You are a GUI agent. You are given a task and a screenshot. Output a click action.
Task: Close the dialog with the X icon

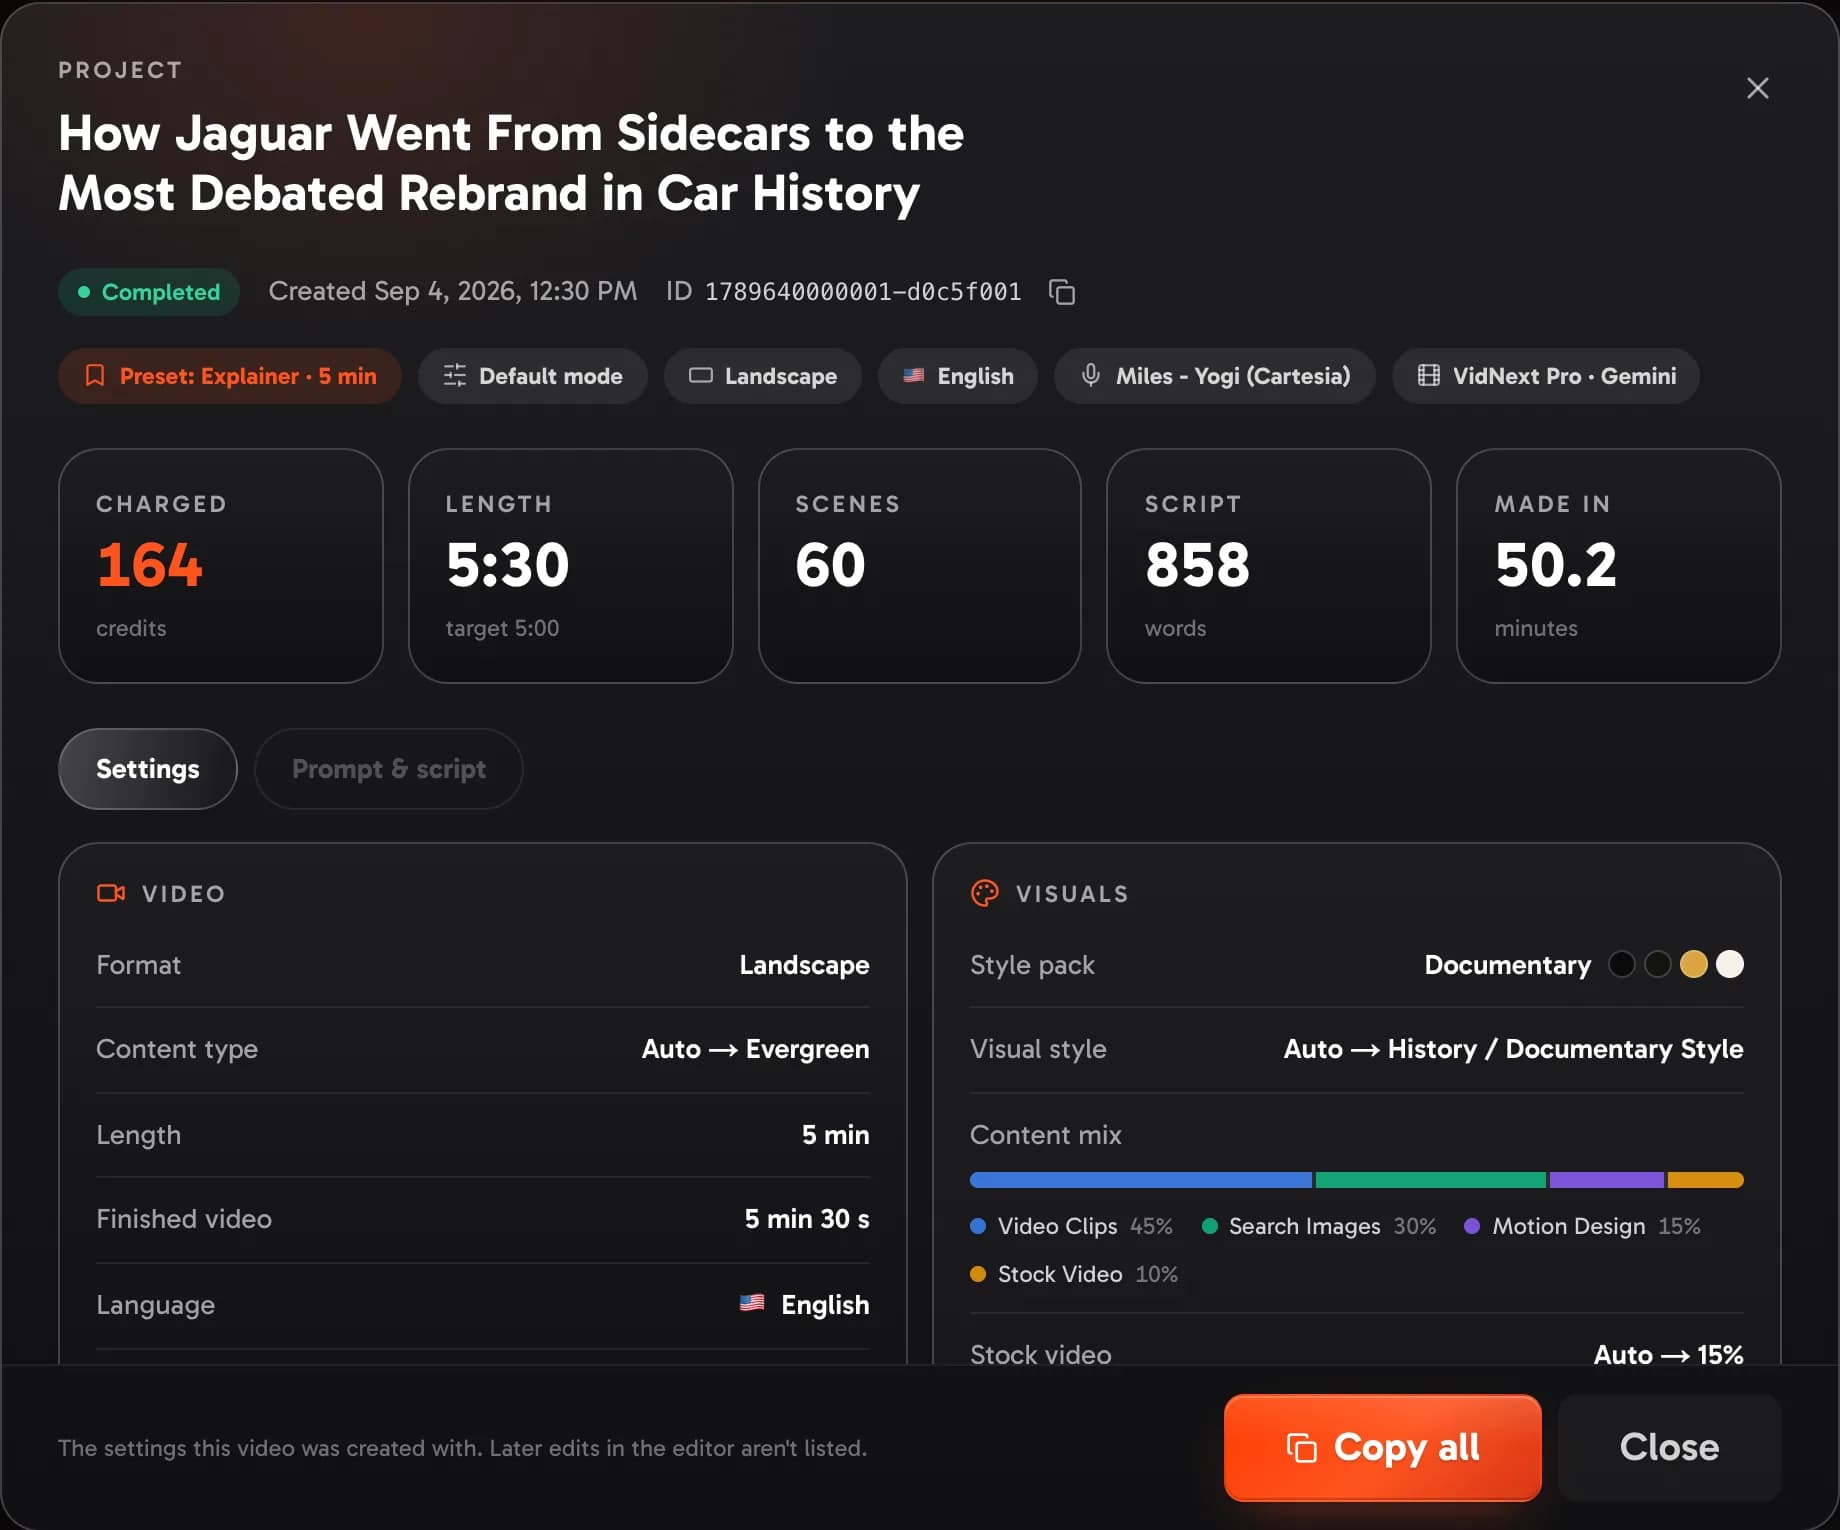(x=1757, y=88)
